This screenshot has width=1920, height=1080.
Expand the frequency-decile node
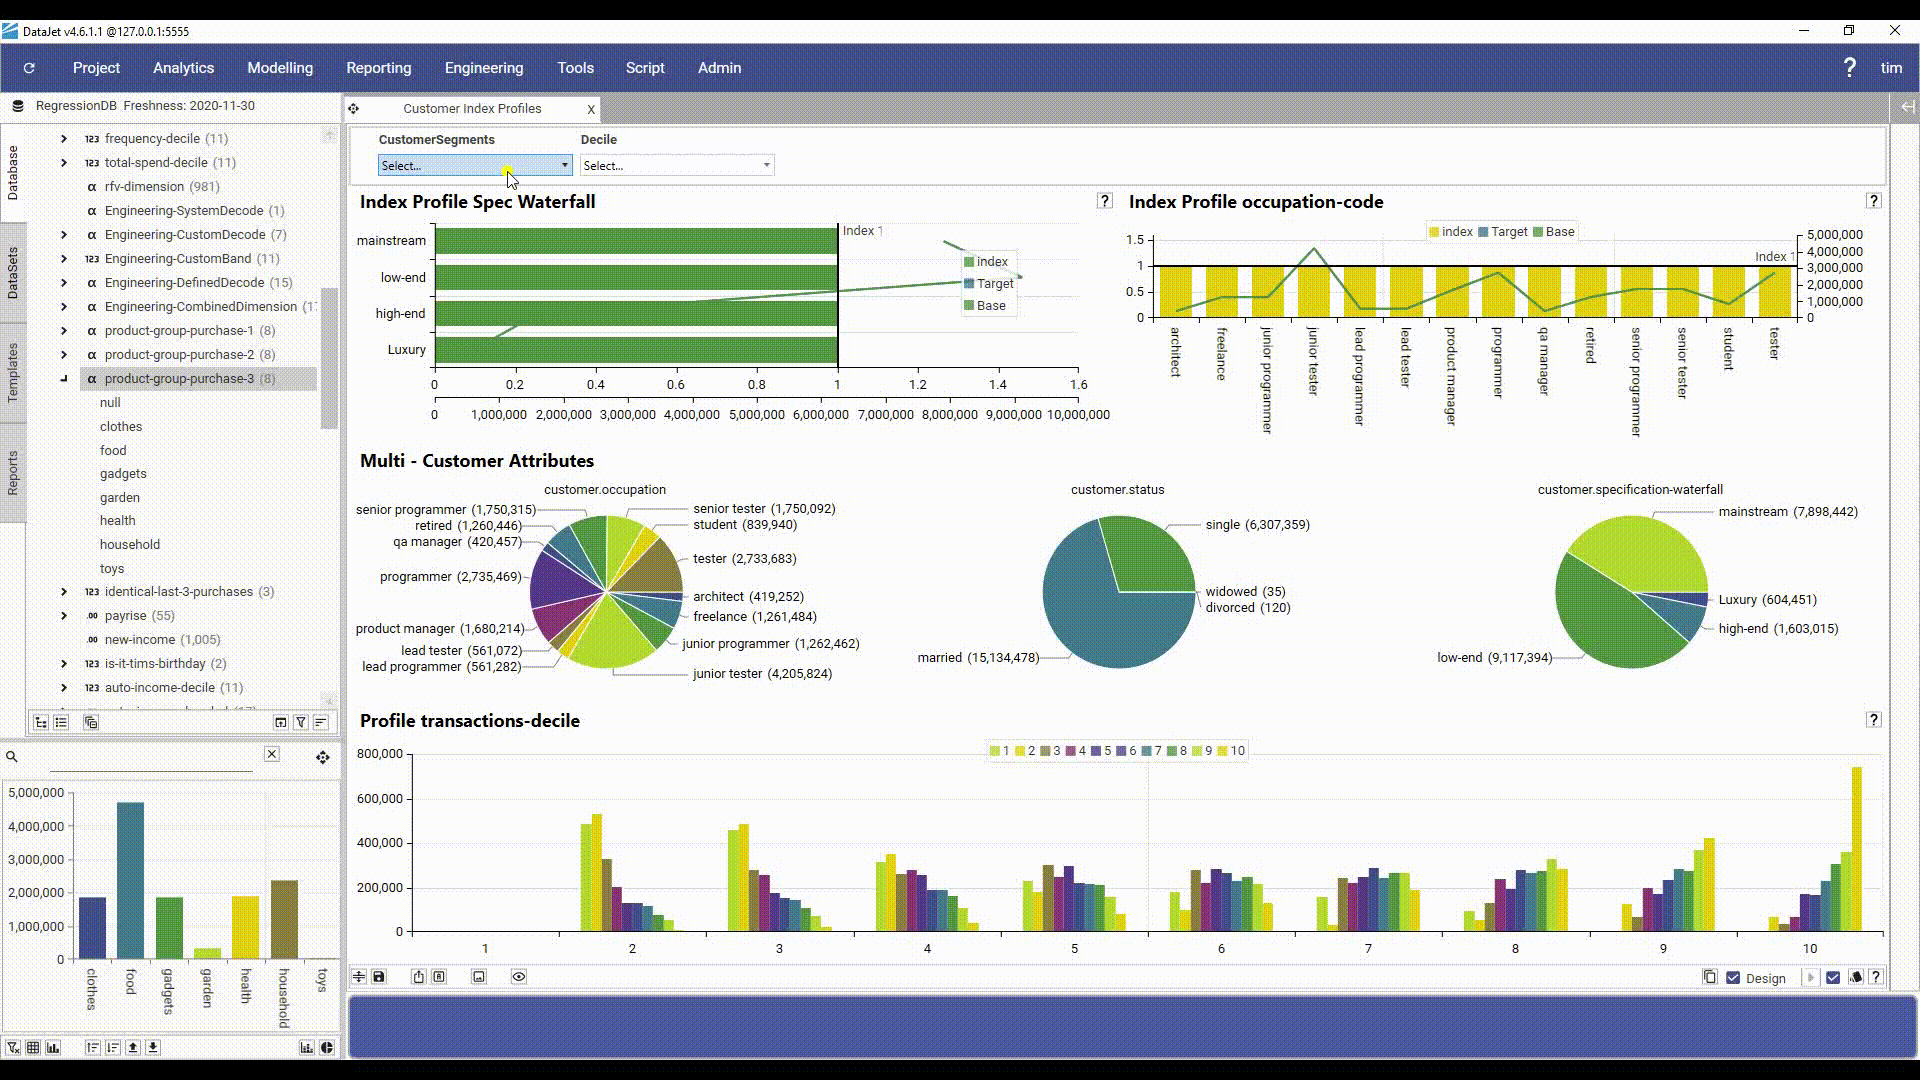click(x=64, y=139)
